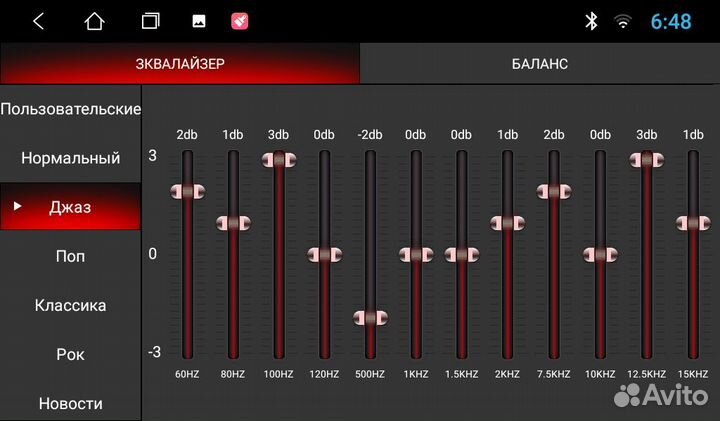Click the 60HZ slider handle
The width and height of the screenshot is (720, 421).
click(x=186, y=191)
